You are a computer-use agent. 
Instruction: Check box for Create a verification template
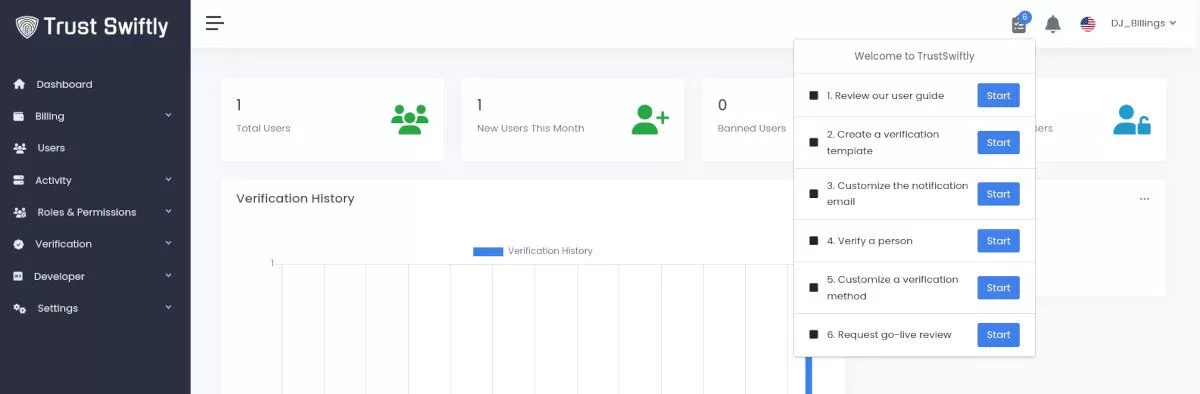(814, 142)
